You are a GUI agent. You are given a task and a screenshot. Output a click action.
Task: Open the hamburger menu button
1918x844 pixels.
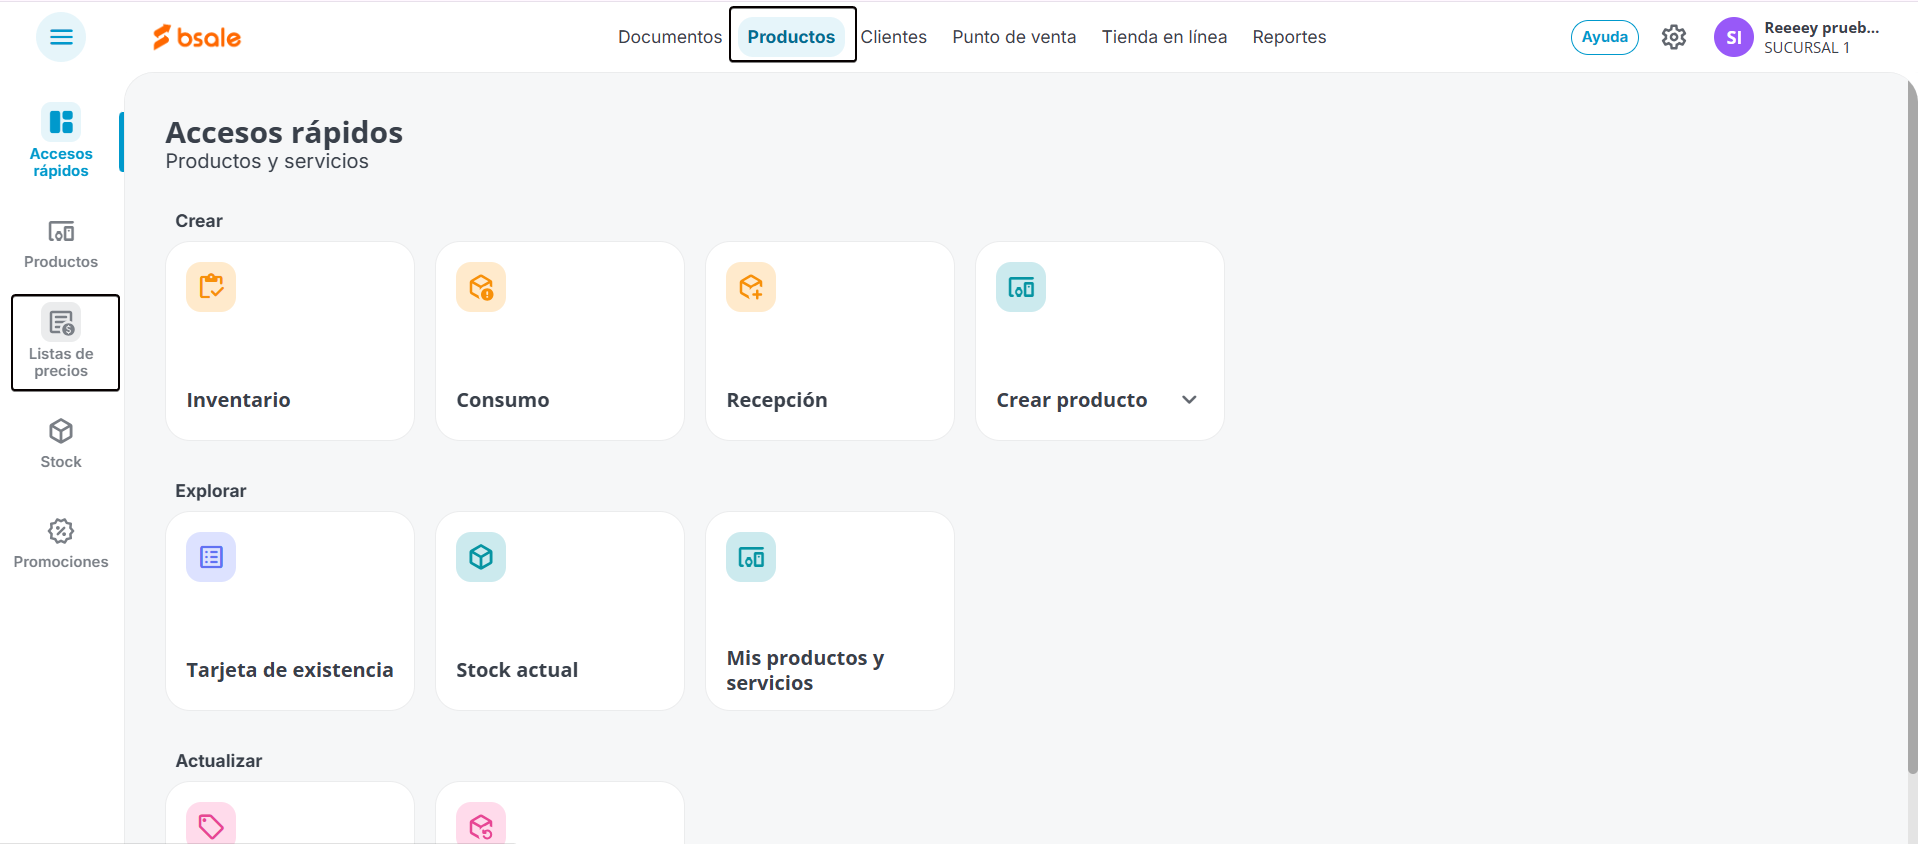coord(61,37)
